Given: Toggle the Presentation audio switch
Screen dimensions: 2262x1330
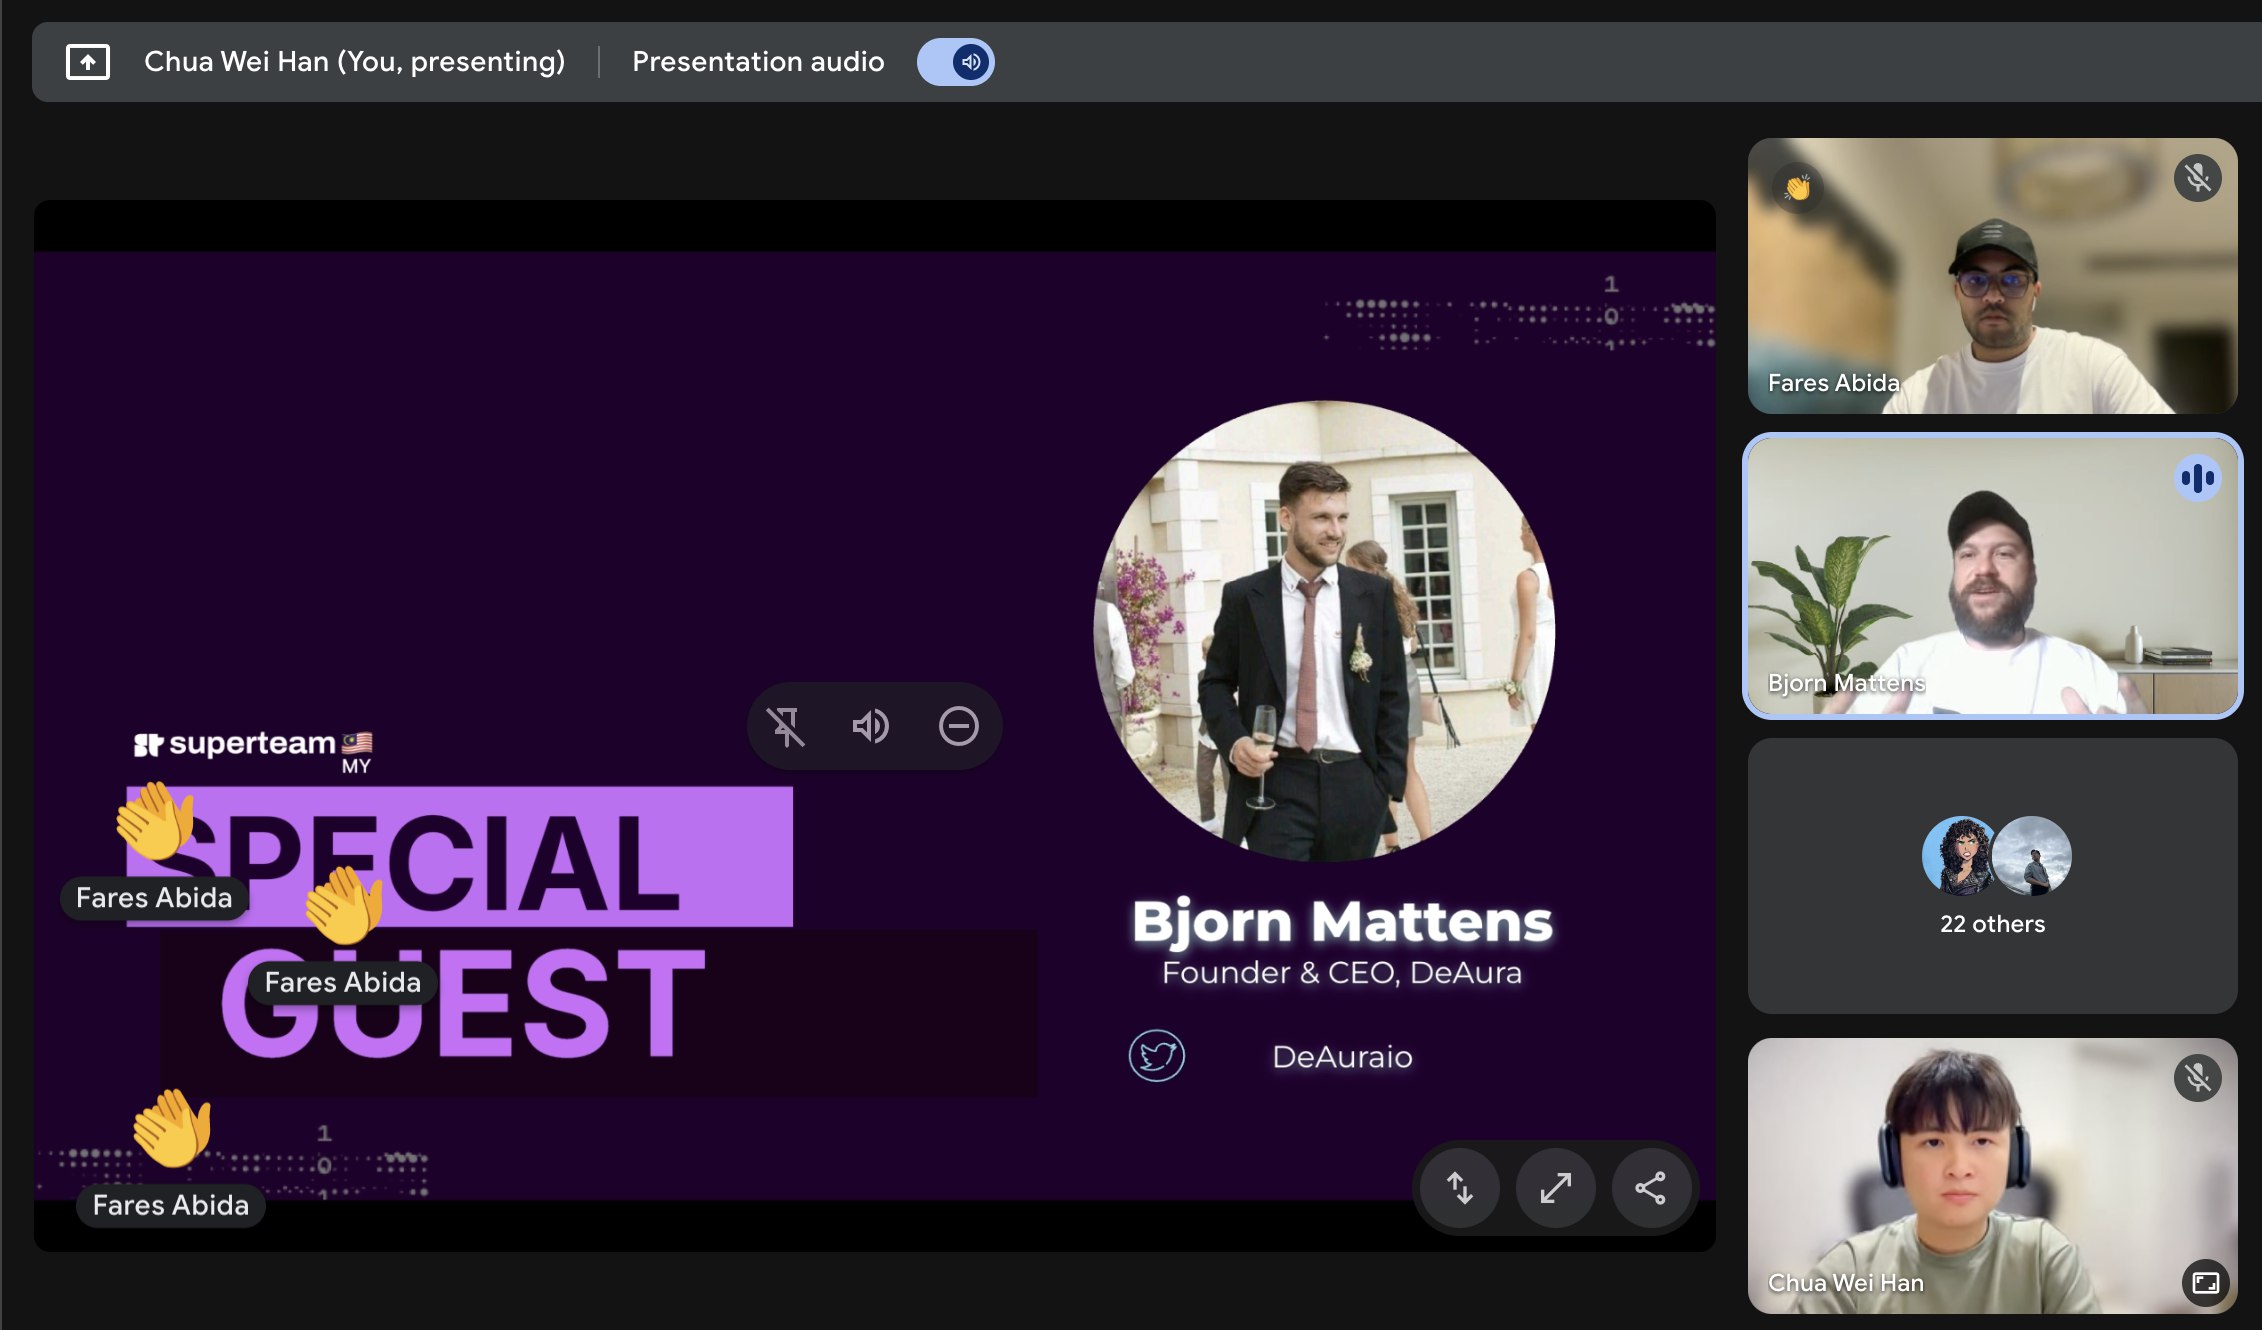Looking at the screenshot, I should pyautogui.click(x=956, y=62).
